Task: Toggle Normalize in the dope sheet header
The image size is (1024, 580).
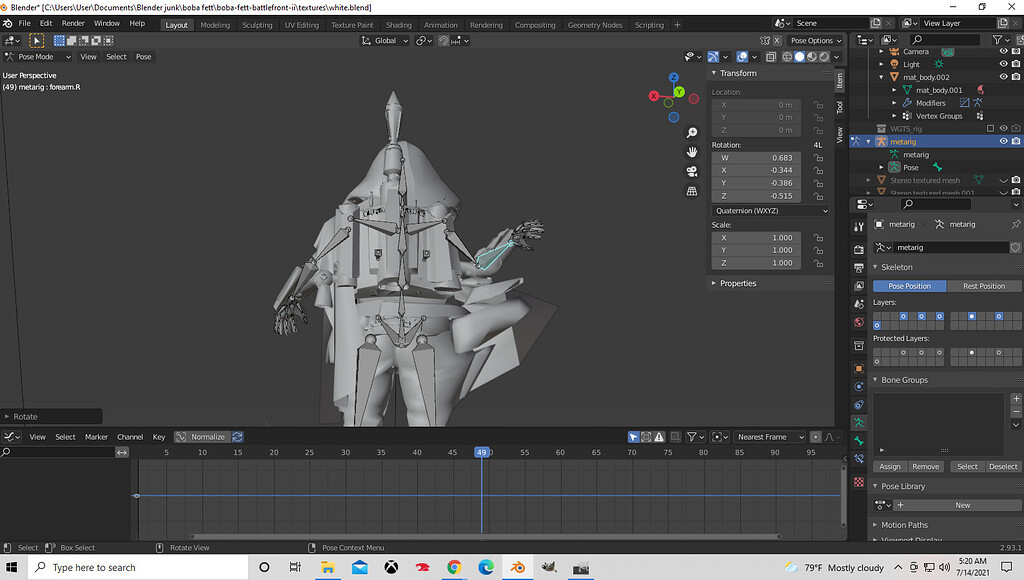Action: tap(205, 436)
